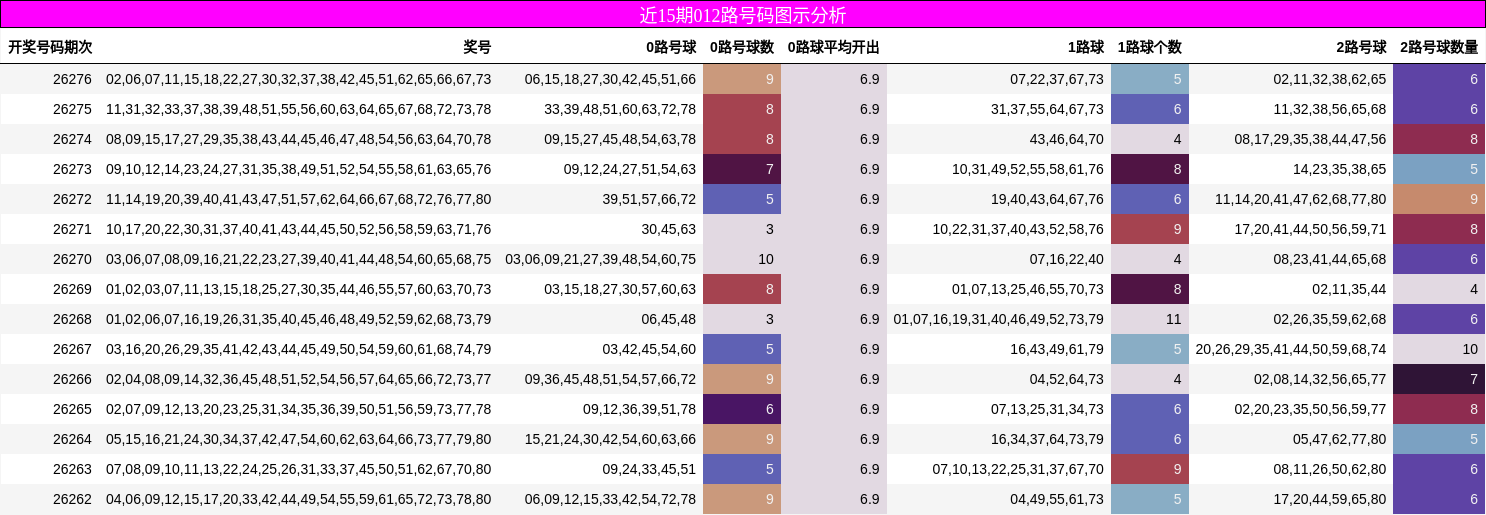Click the title 近15期012路号码图示分析
The image size is (1486, 515).
(743, 15)
